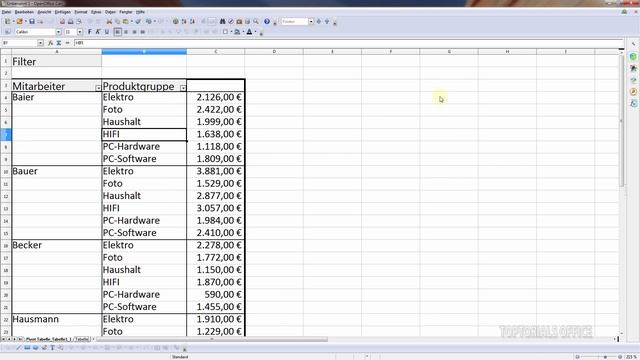
Task: Click the Save document icon
Action: click(x=32, y=21)
